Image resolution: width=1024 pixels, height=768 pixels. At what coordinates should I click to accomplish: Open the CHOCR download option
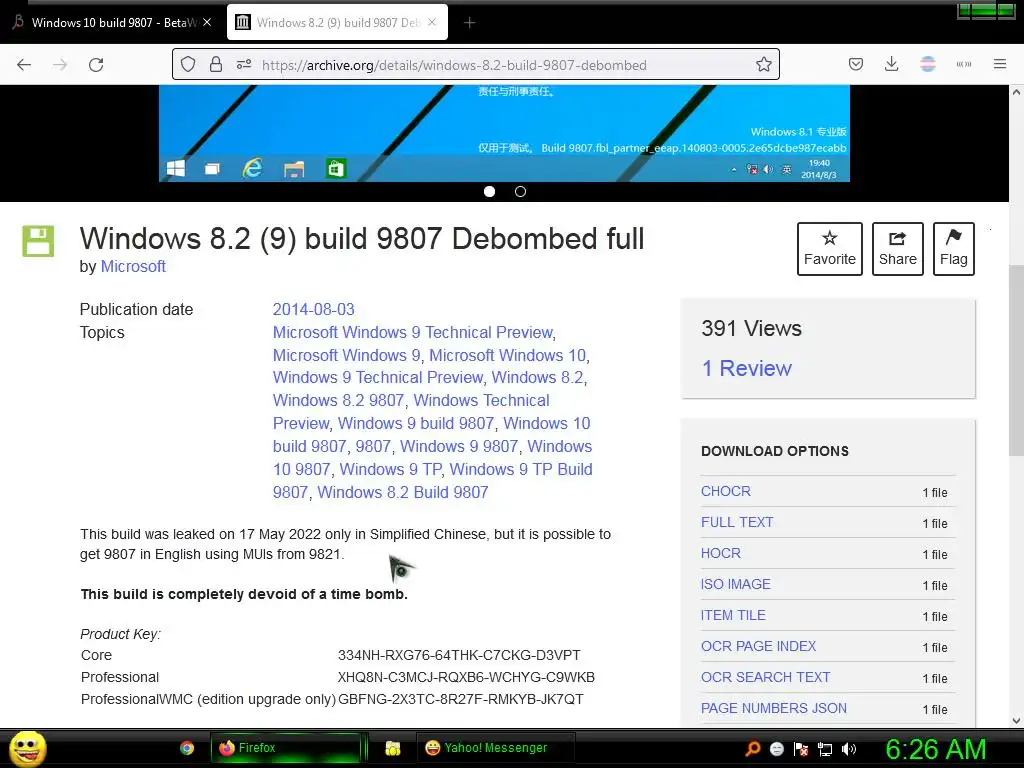click(x=726, y=491)
